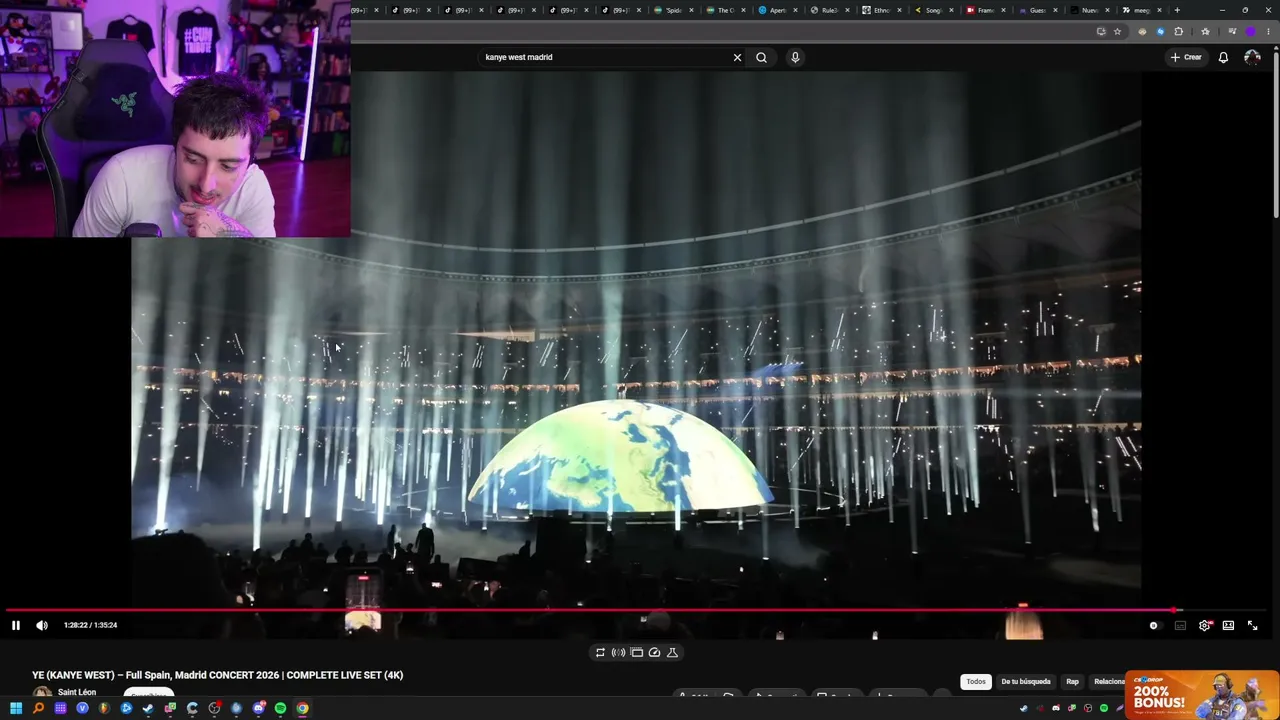The width and height of the screenshot is (1280, 720).
Task: Click the video title text
Action: 218,675
